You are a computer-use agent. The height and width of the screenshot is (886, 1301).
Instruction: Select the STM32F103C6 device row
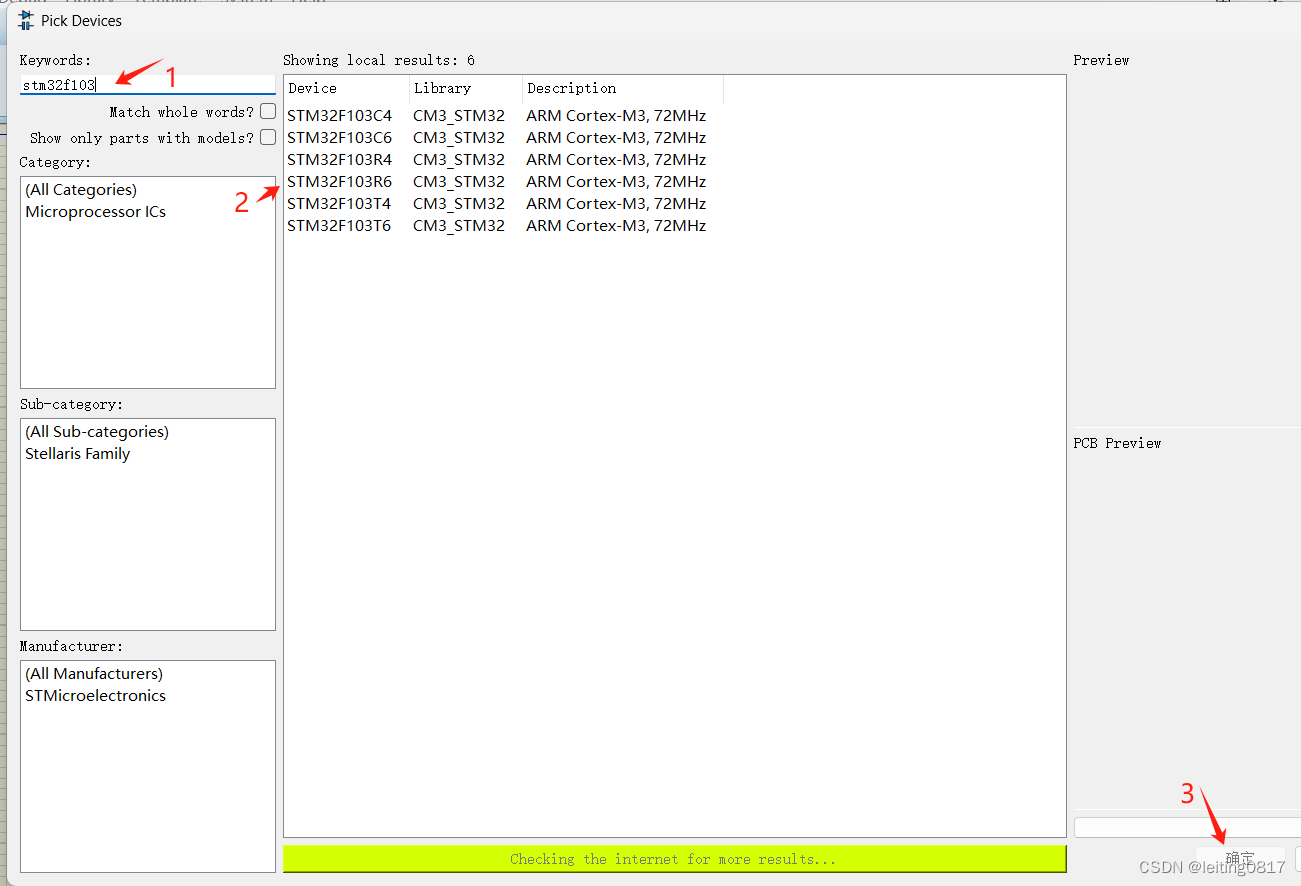(x=339, y=137)
